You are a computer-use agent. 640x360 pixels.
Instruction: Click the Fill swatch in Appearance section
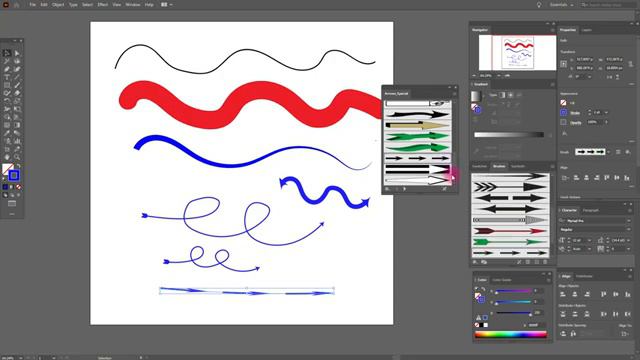(563, 103)
